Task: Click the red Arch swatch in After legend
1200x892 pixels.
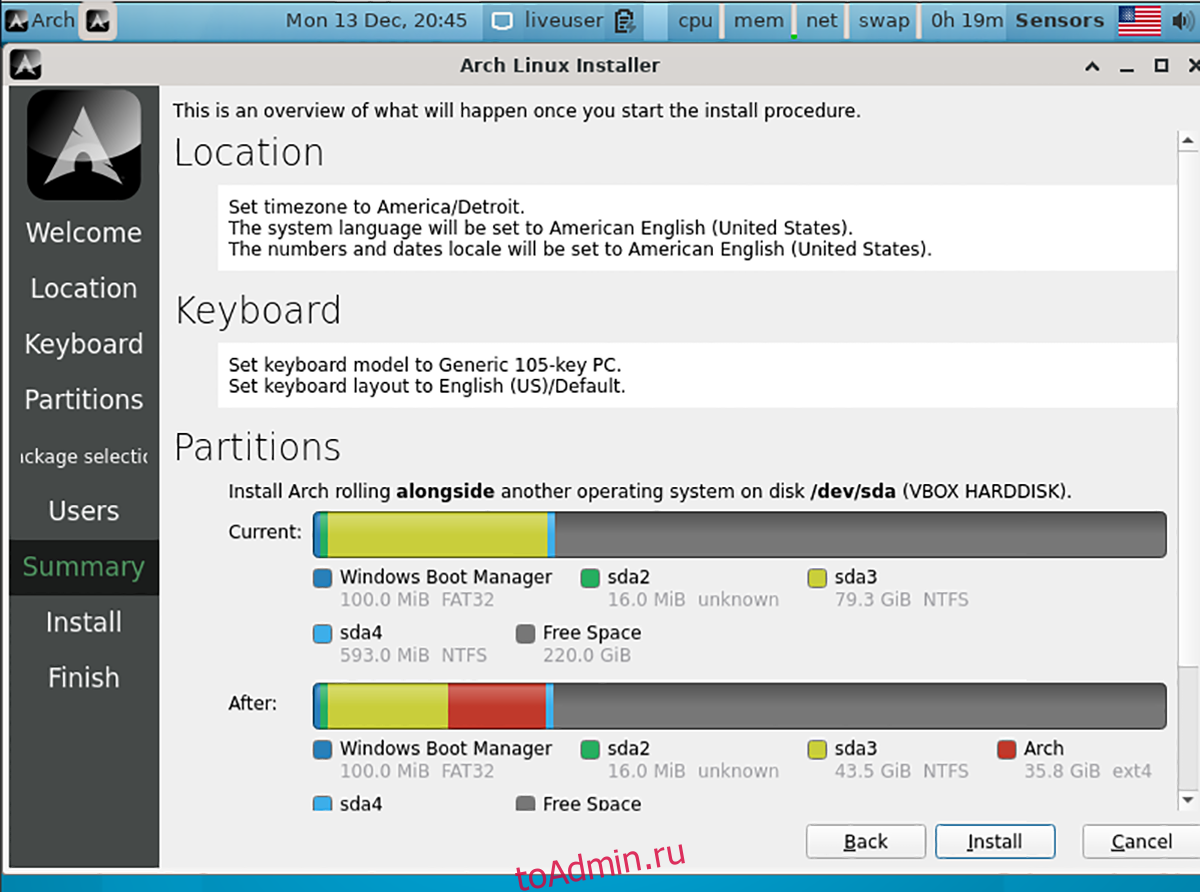Action: pyautogui.click(x=1006, y=749)
